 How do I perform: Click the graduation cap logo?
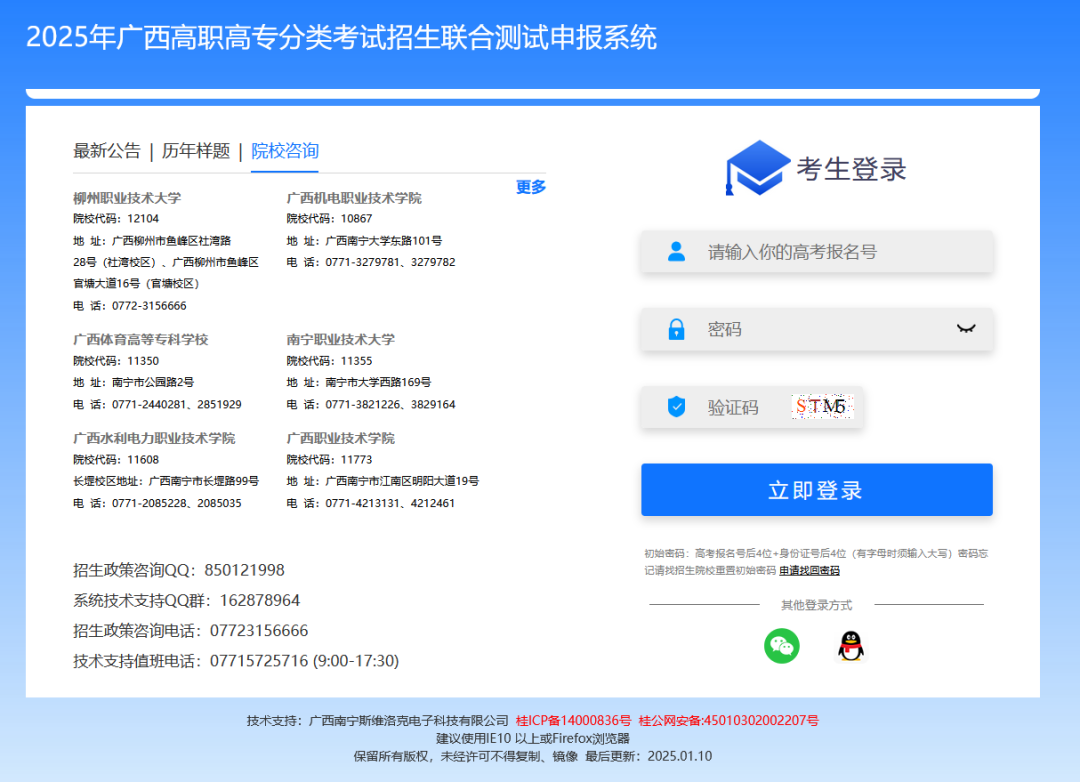pyautogui.click(x=757, y=167)
